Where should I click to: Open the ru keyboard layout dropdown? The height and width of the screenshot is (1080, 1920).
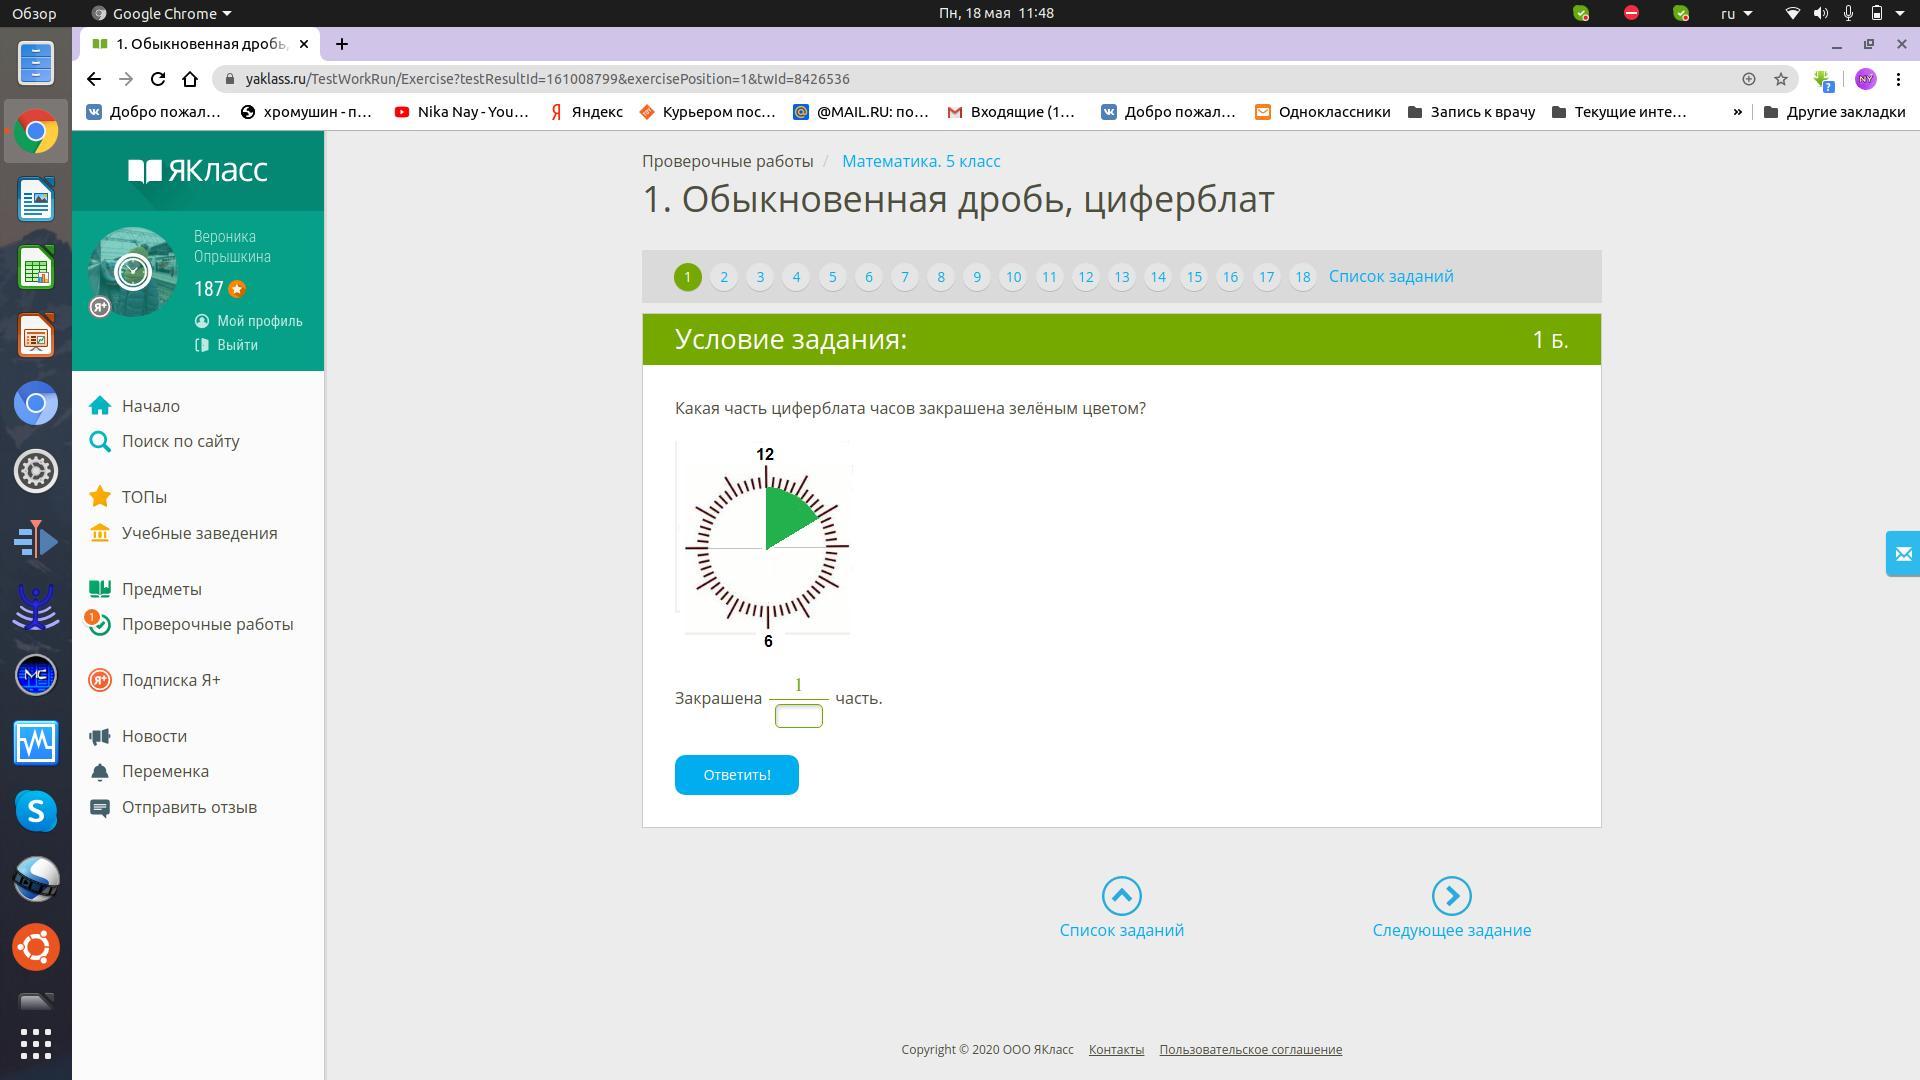[1736, 13]
